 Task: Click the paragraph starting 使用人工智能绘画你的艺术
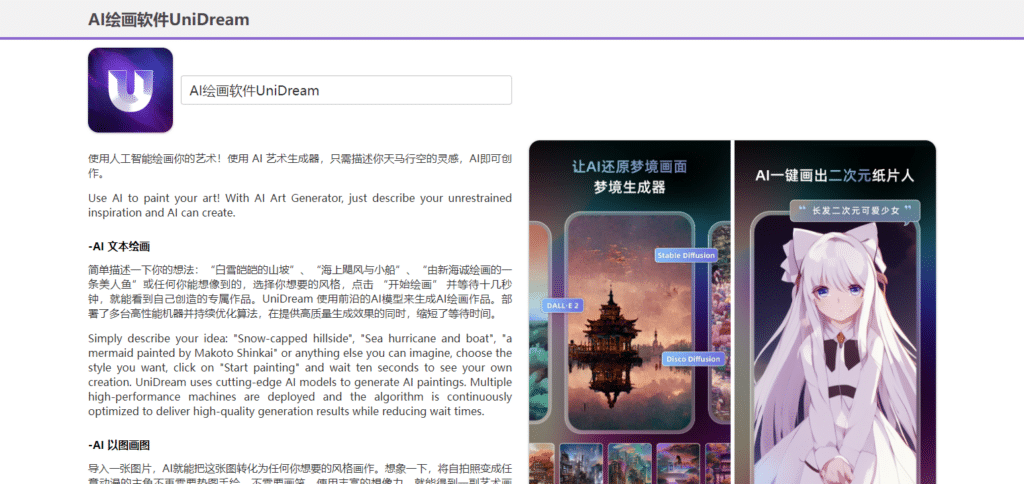[300, 166]
